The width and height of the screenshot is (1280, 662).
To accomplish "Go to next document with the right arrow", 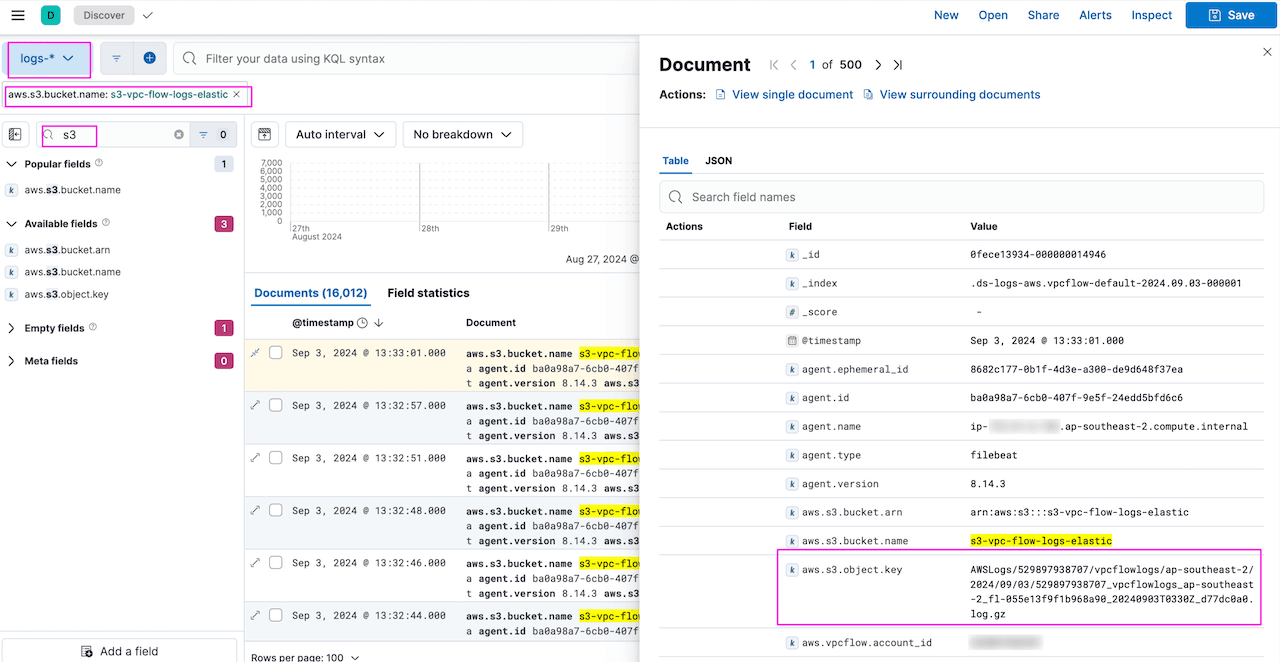I will tap(878, 64).
